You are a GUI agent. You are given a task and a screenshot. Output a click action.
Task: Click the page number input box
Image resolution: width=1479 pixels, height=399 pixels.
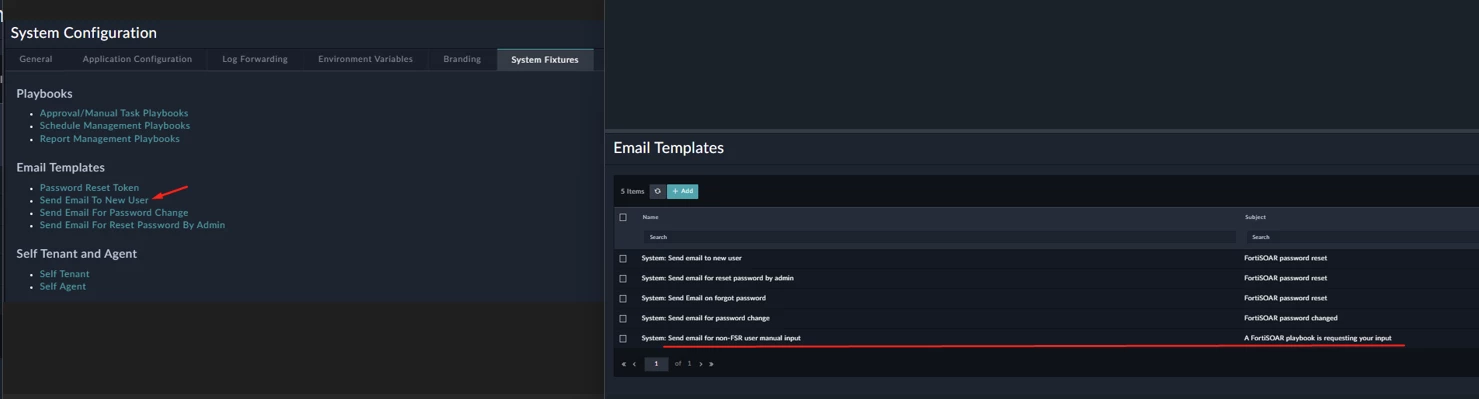click(656, 364)
